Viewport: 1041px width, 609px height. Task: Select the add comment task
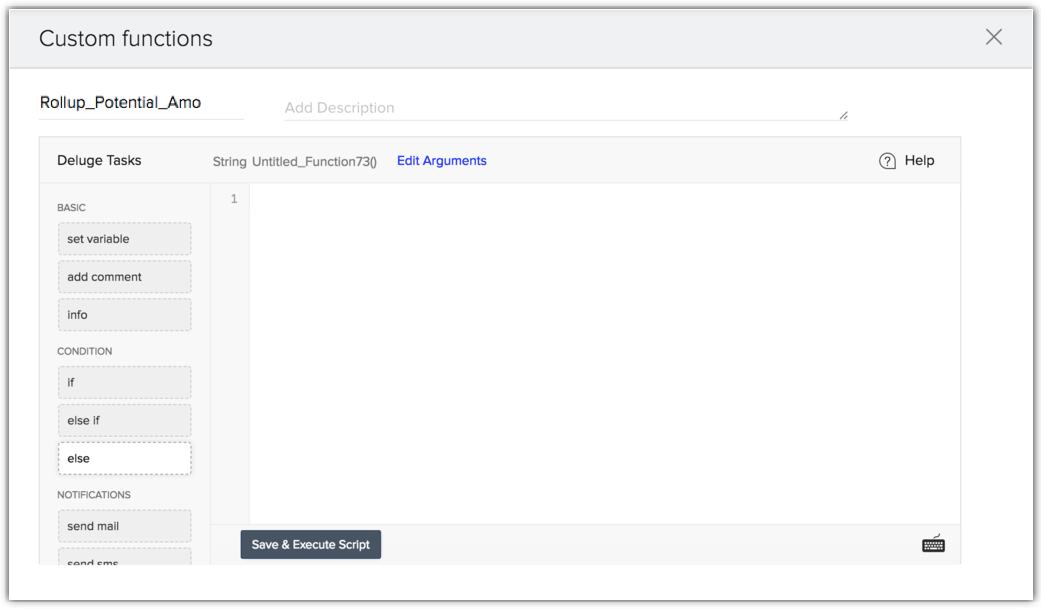click(x=125, y=277)
